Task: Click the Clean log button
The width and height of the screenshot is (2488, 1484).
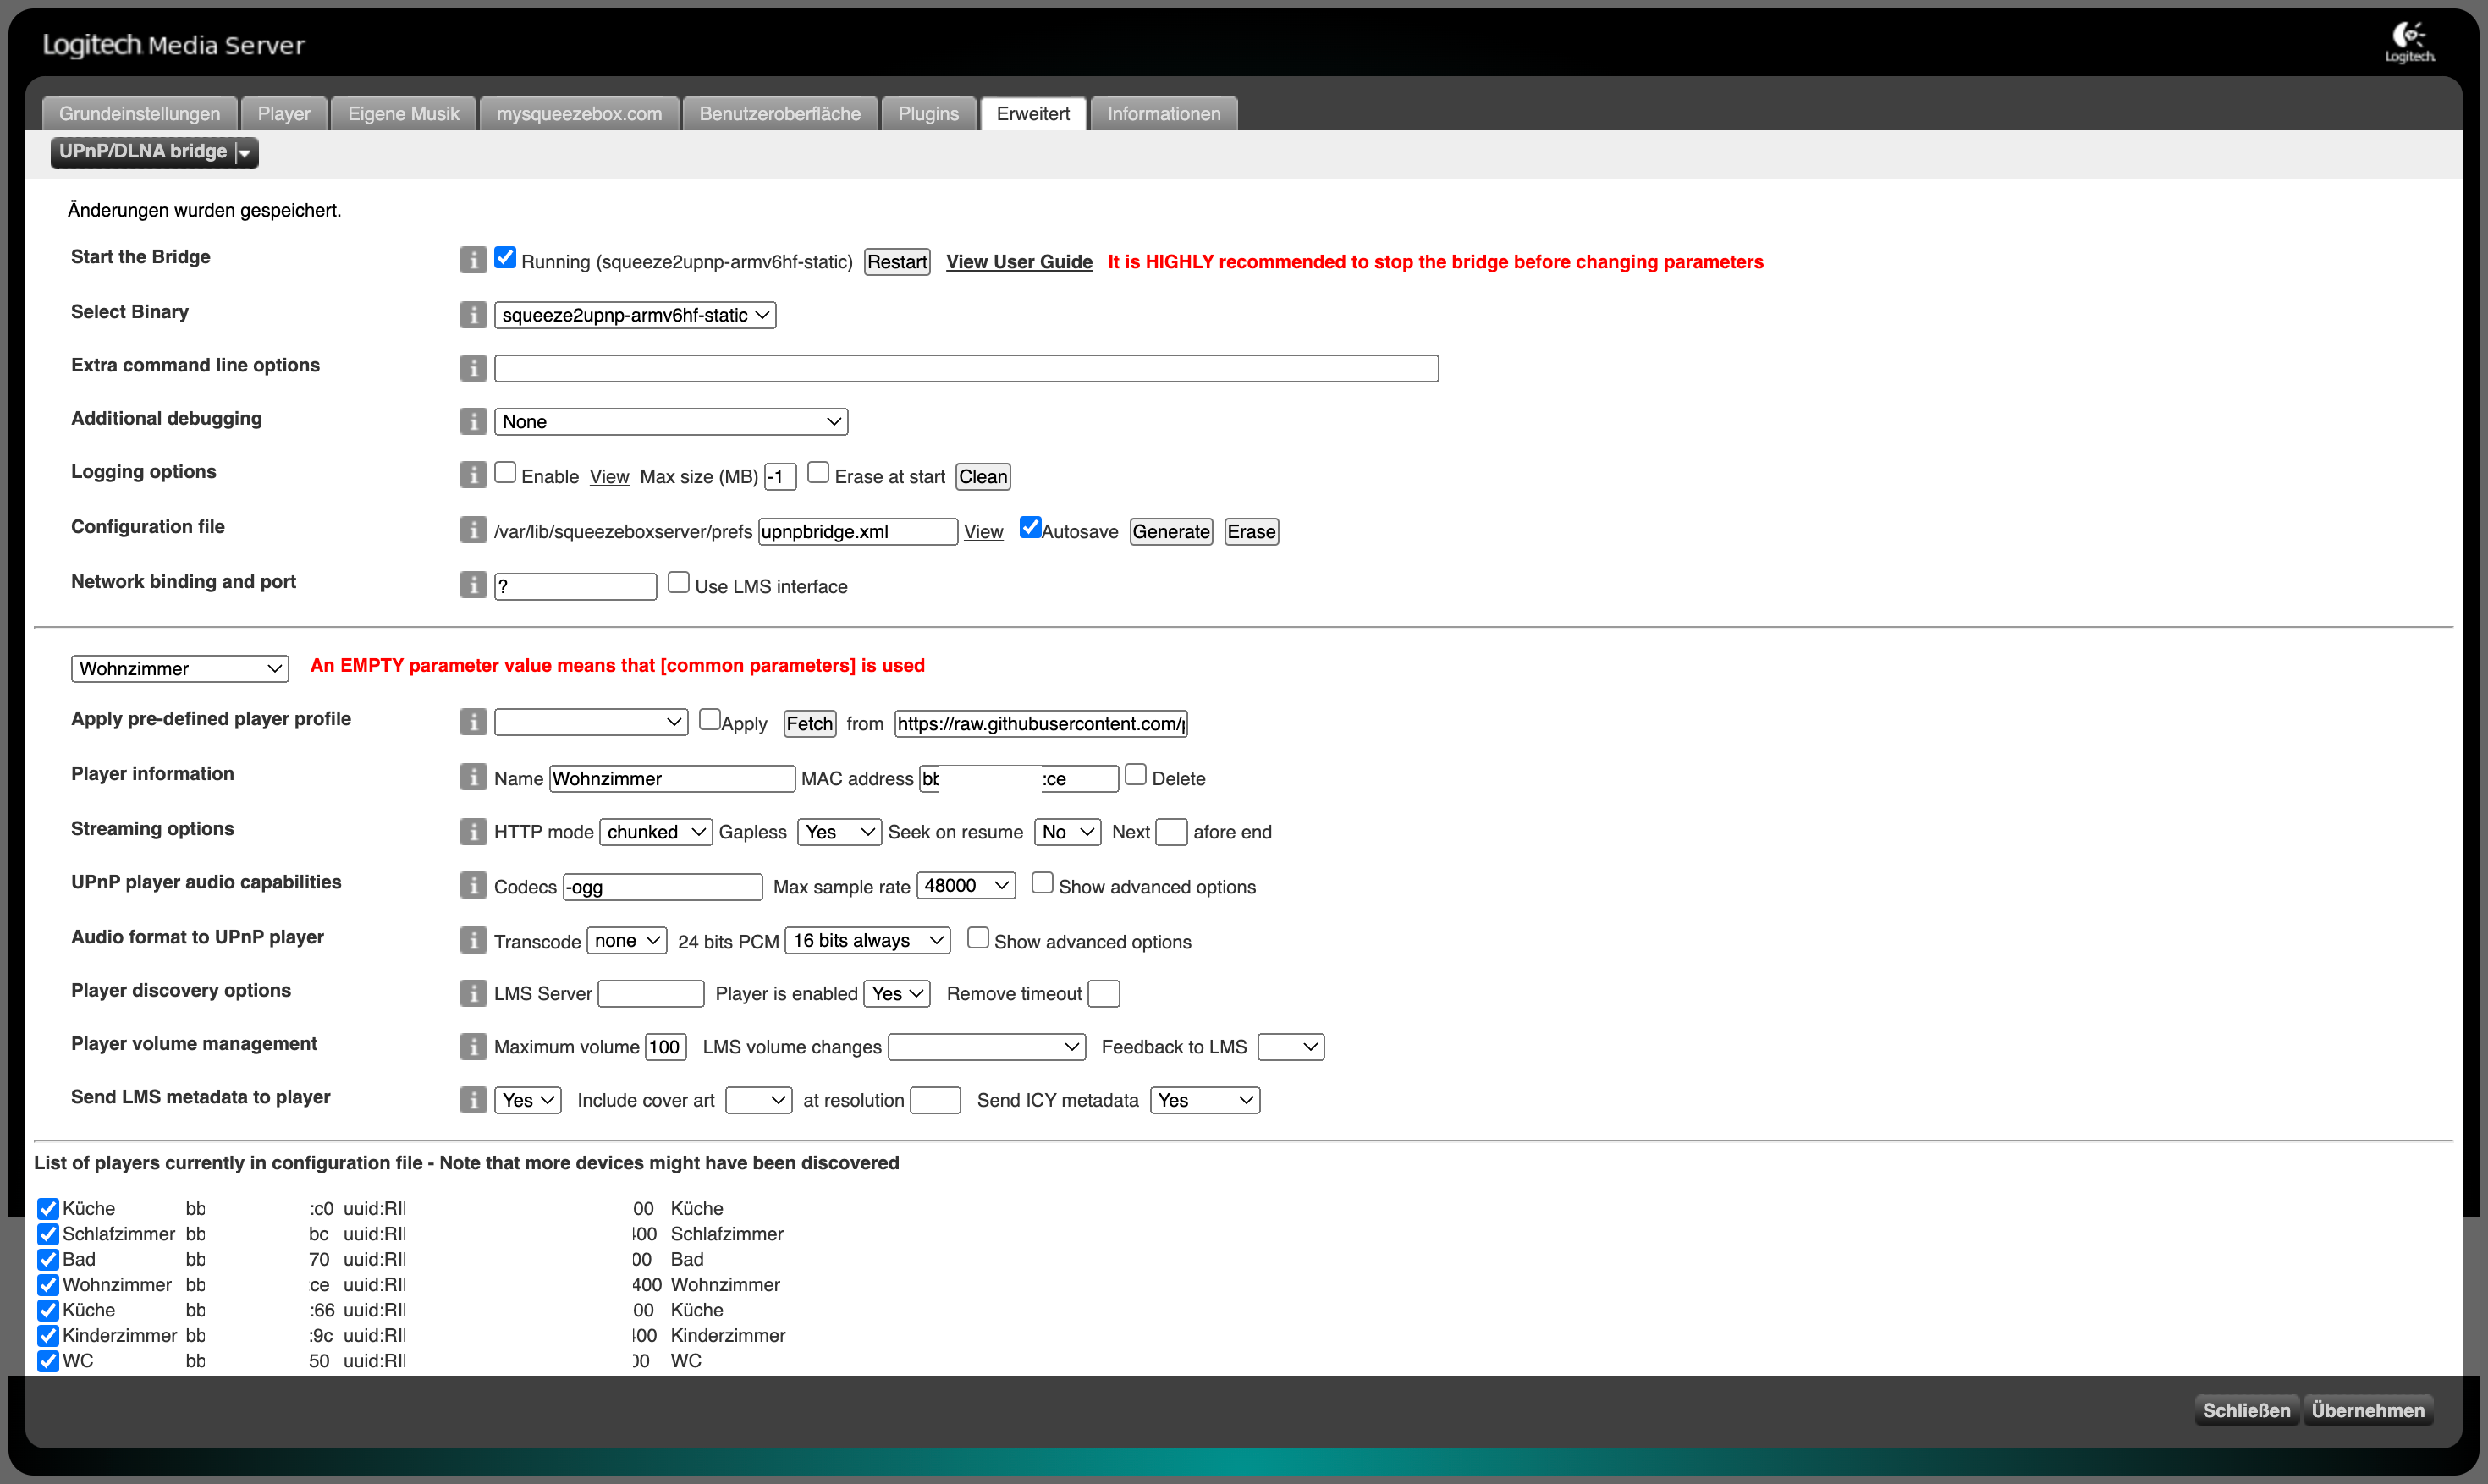Action: tap(983, 477)
